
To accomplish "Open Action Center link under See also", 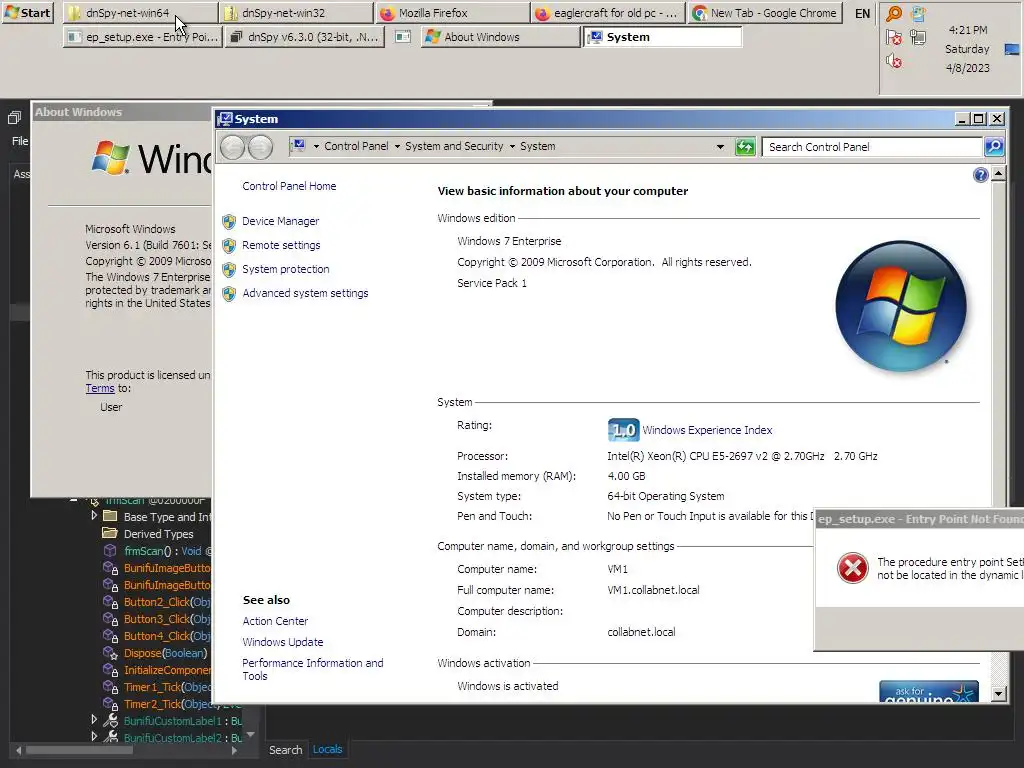I will tap(276, 621).
